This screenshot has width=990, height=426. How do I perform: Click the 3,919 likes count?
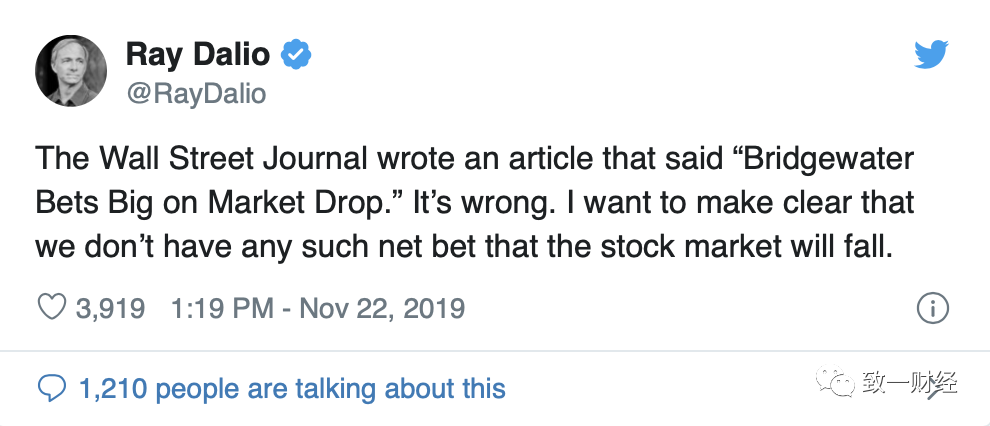(110, 308)
